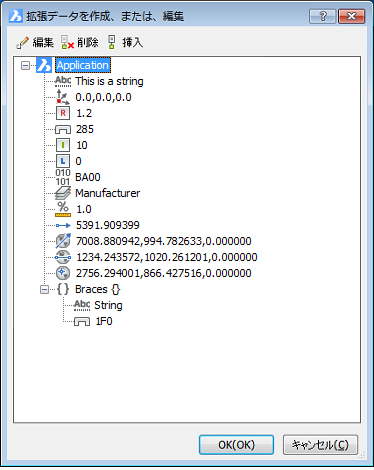374x470 pixels.
Task: Click the 編集 (edit) pencil icon
Action: coord(23,43)
